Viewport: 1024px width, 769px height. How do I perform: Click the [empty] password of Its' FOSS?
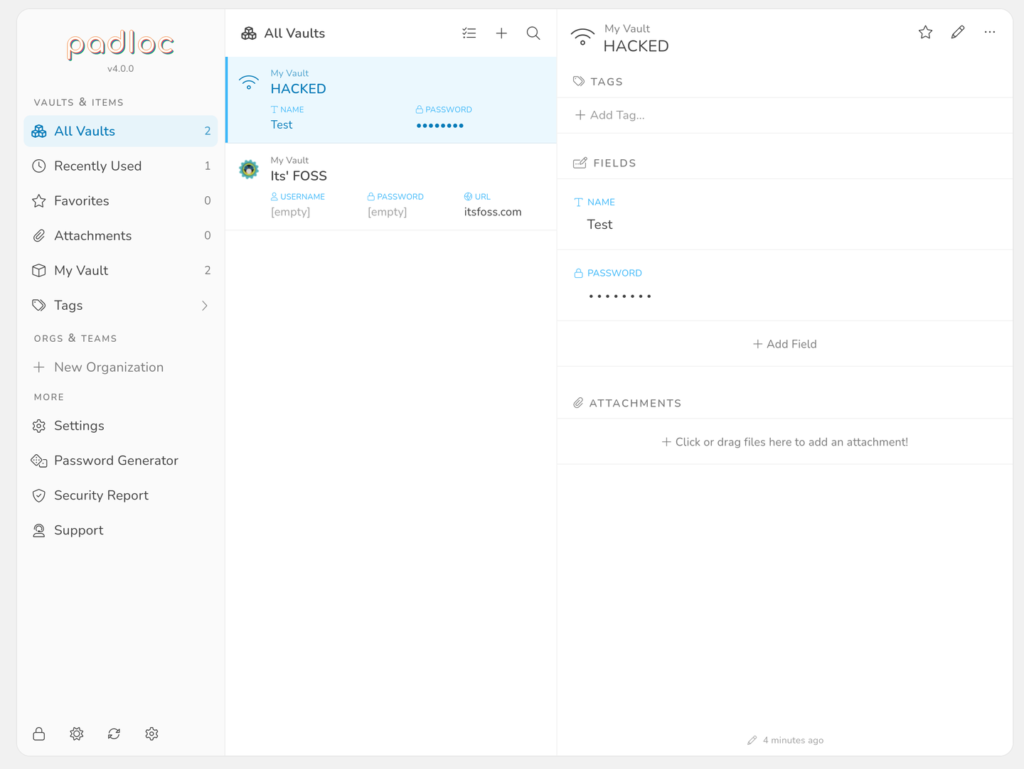387,212
